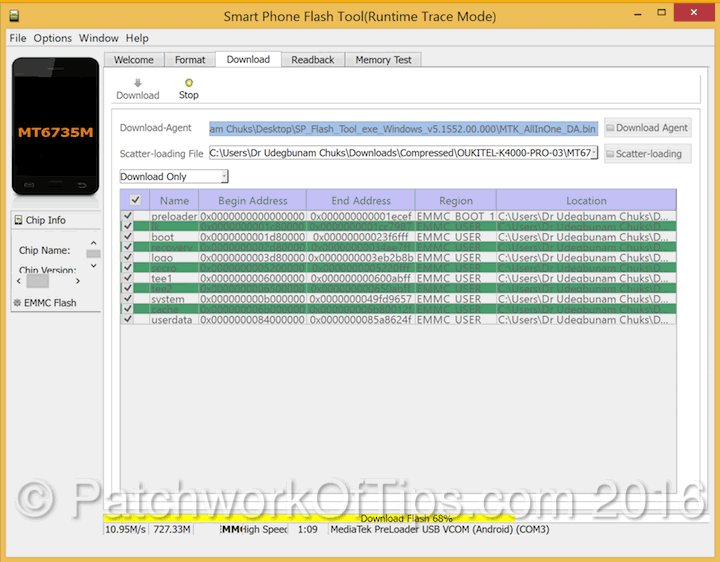Click the Chip Info left scroll arrow
Image resolution: width=720 pixels, height=562 pixels.
point(19,281)
